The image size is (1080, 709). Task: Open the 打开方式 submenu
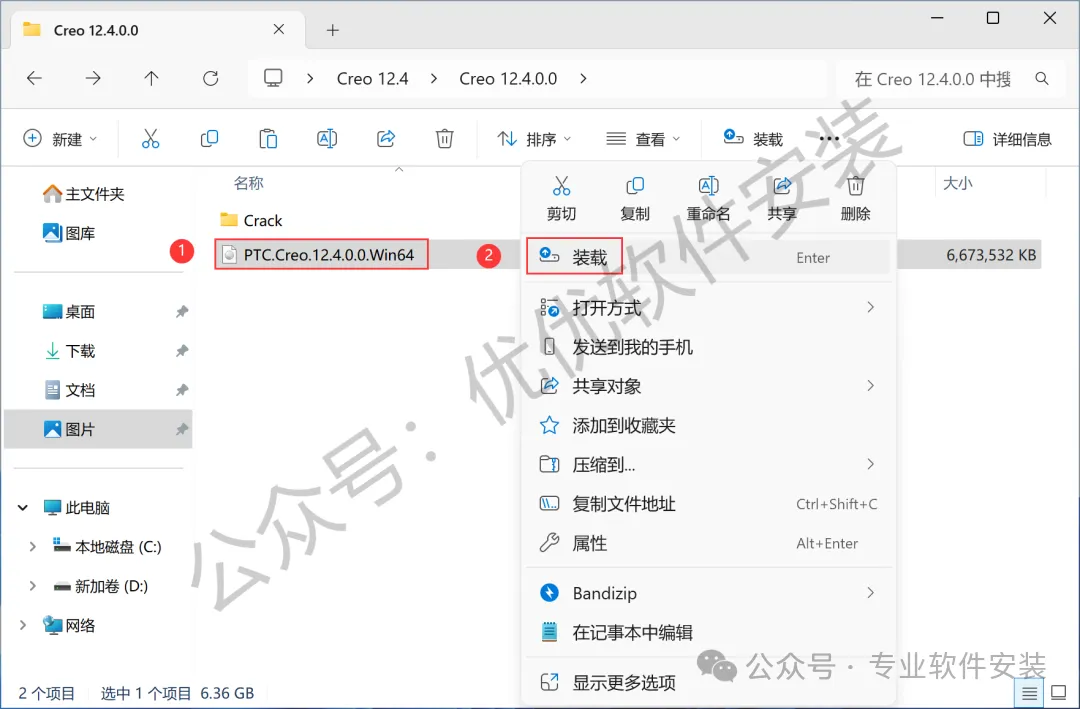click(708, 307)
